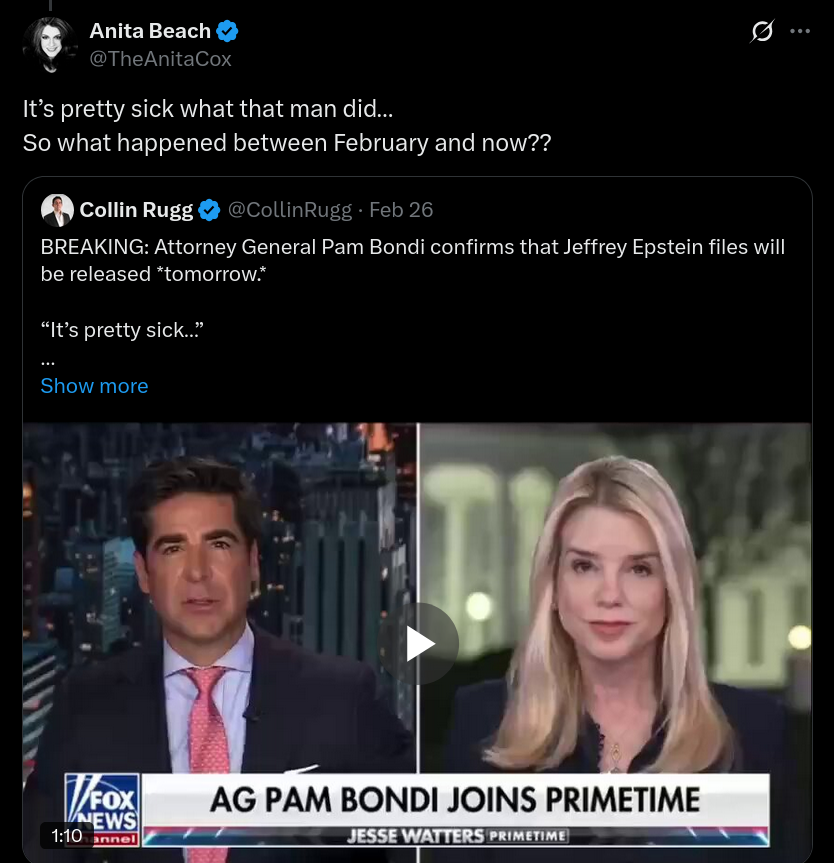Open the @TheAnitaCox handle link
834x863 pixels.
160,59
